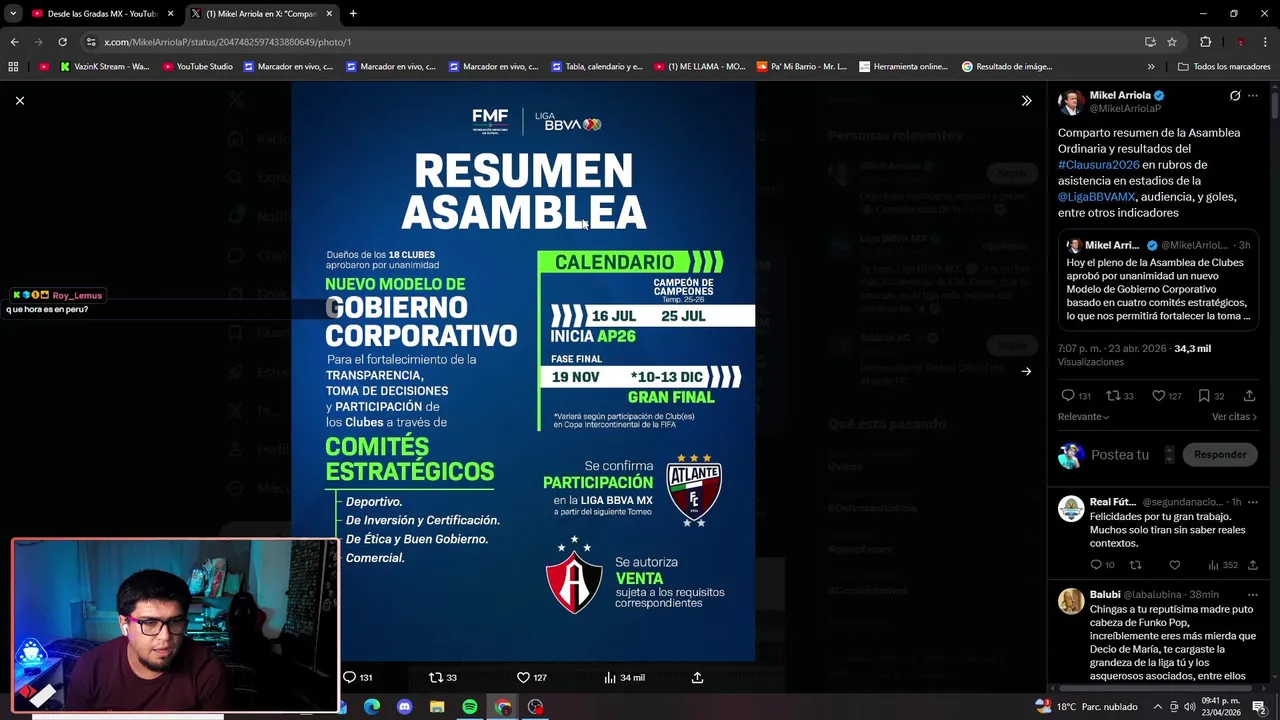Open Windows notification center icon
The image size is (1280, 720).
tap(1259, 707)
